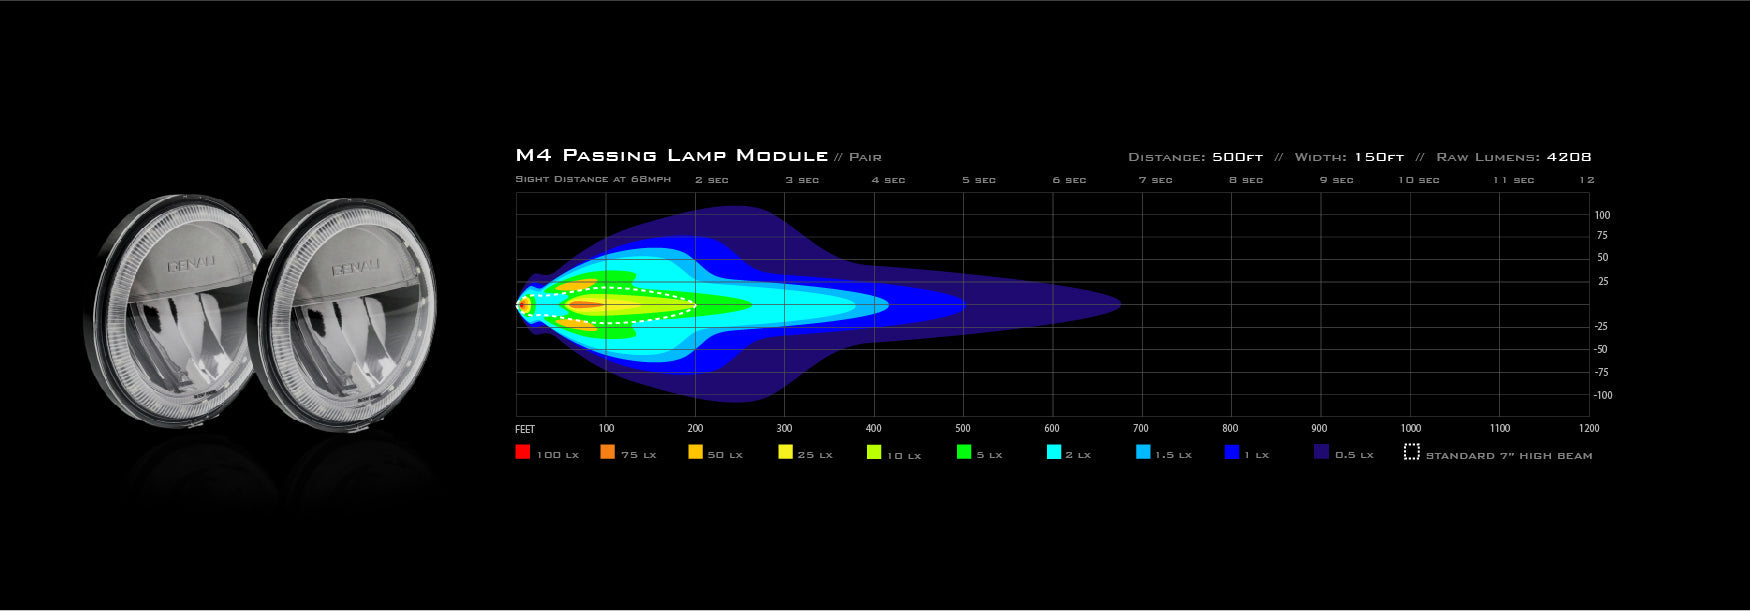Click the 500 feet axis label
This screenshot has height=611, width=1750.
pos(963,428)
